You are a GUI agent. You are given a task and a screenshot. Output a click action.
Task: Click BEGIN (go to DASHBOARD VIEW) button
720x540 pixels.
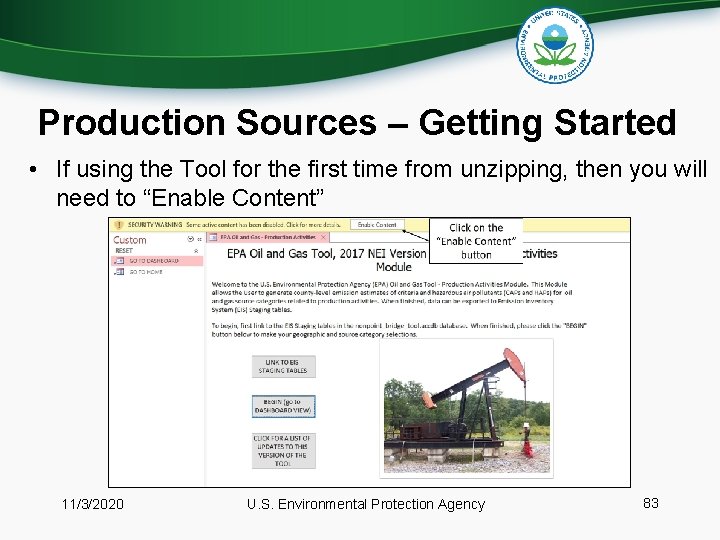pyautogui.click(x=283, y=406)
